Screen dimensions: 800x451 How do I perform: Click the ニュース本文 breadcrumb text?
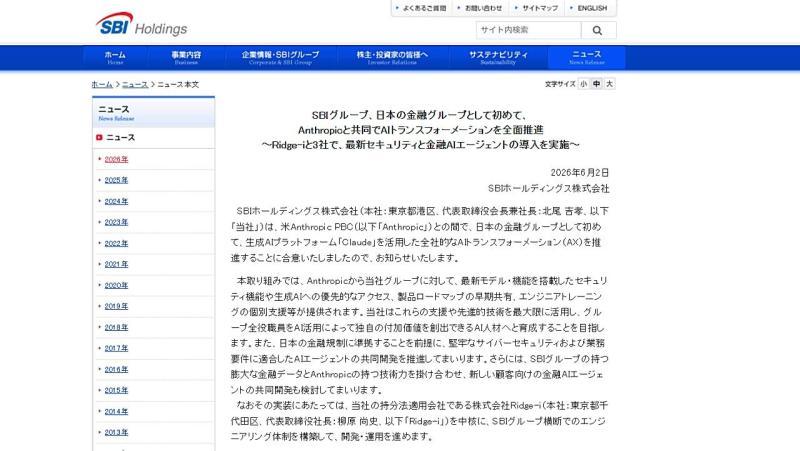click(x=178, y=85)
